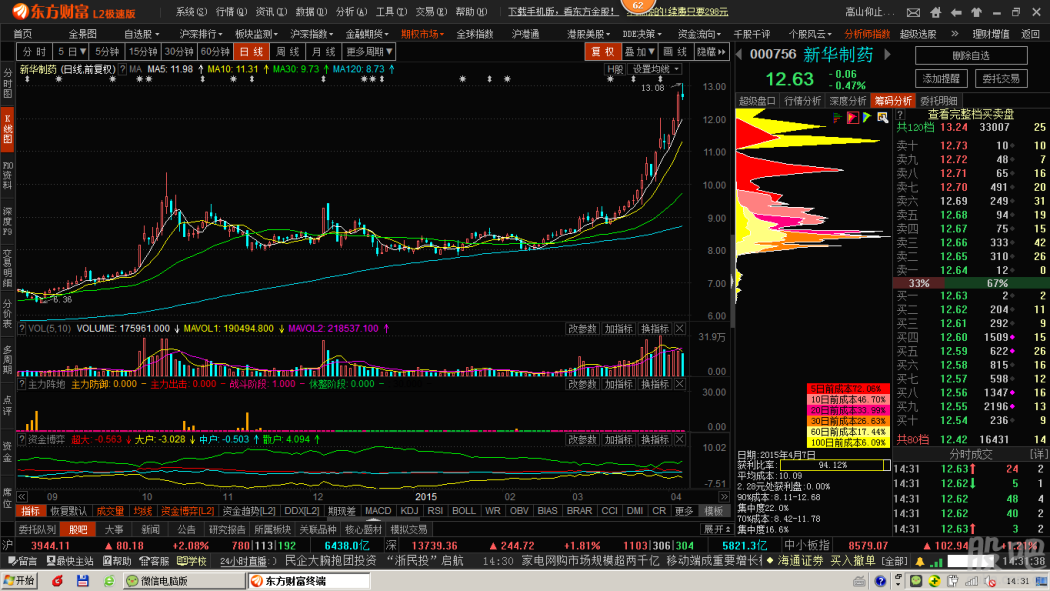Open the 5日 period dropdown

71,52
